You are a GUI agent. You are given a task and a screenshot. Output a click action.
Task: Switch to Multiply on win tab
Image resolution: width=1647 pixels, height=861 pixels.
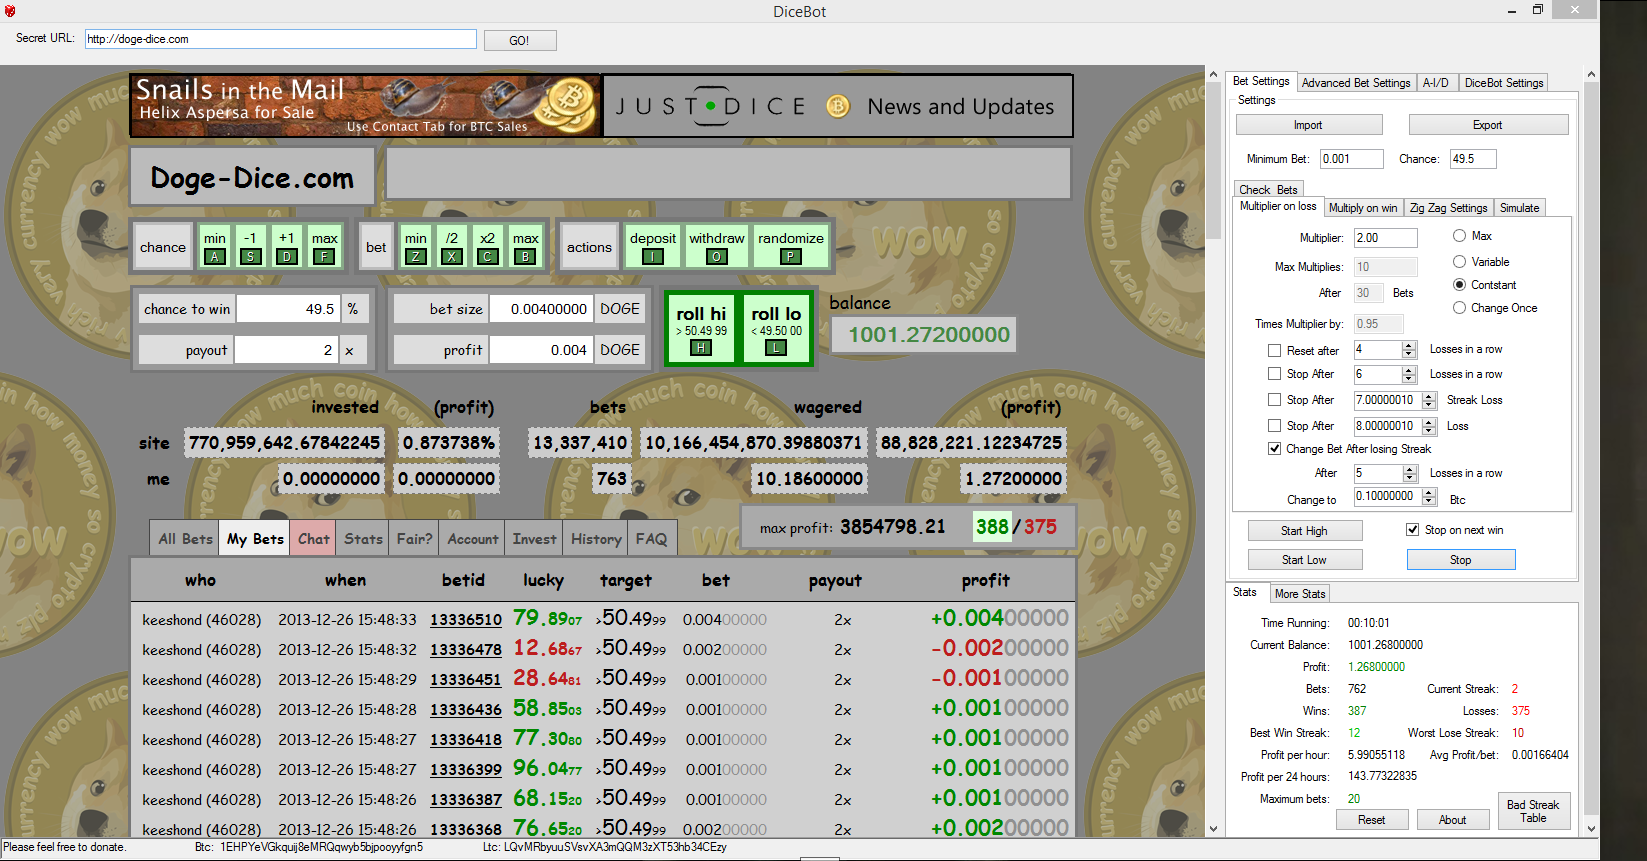coord(1363,208)
